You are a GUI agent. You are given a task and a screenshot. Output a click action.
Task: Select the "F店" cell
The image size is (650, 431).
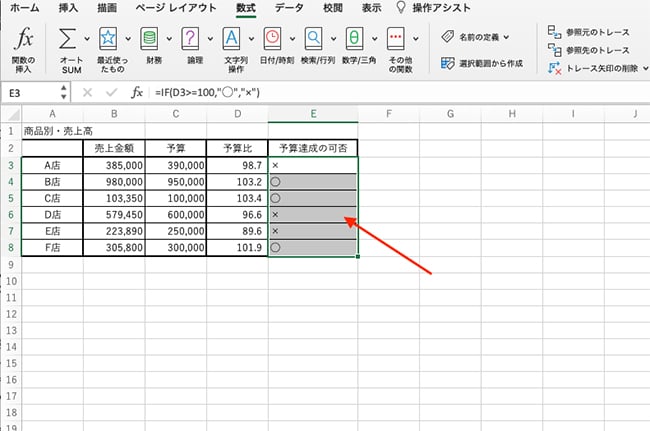tap(52, 247)
